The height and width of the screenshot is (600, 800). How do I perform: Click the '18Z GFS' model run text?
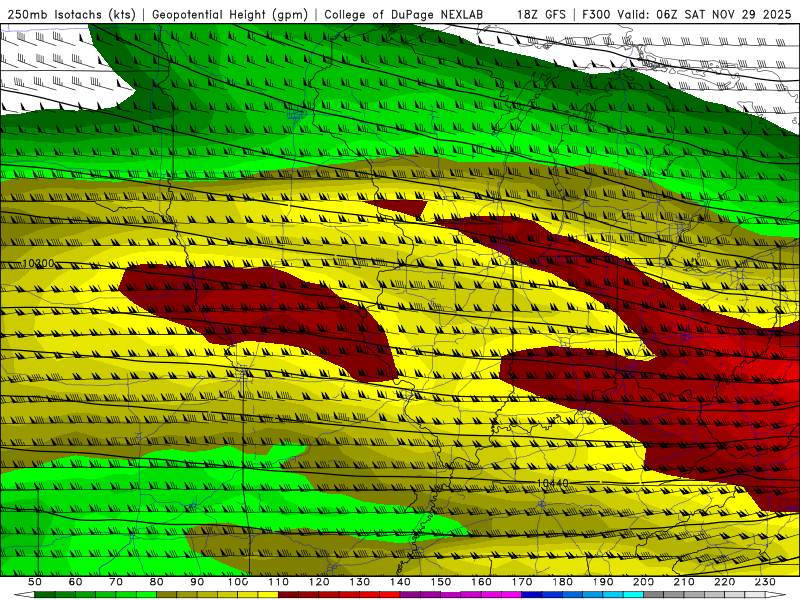click(541, 14)
